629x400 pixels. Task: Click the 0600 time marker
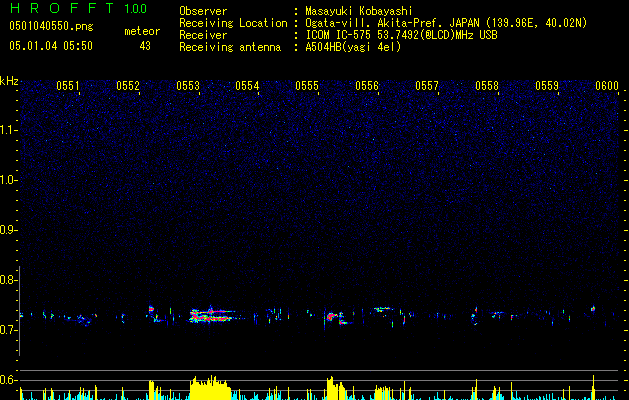(x=607, y=86)
